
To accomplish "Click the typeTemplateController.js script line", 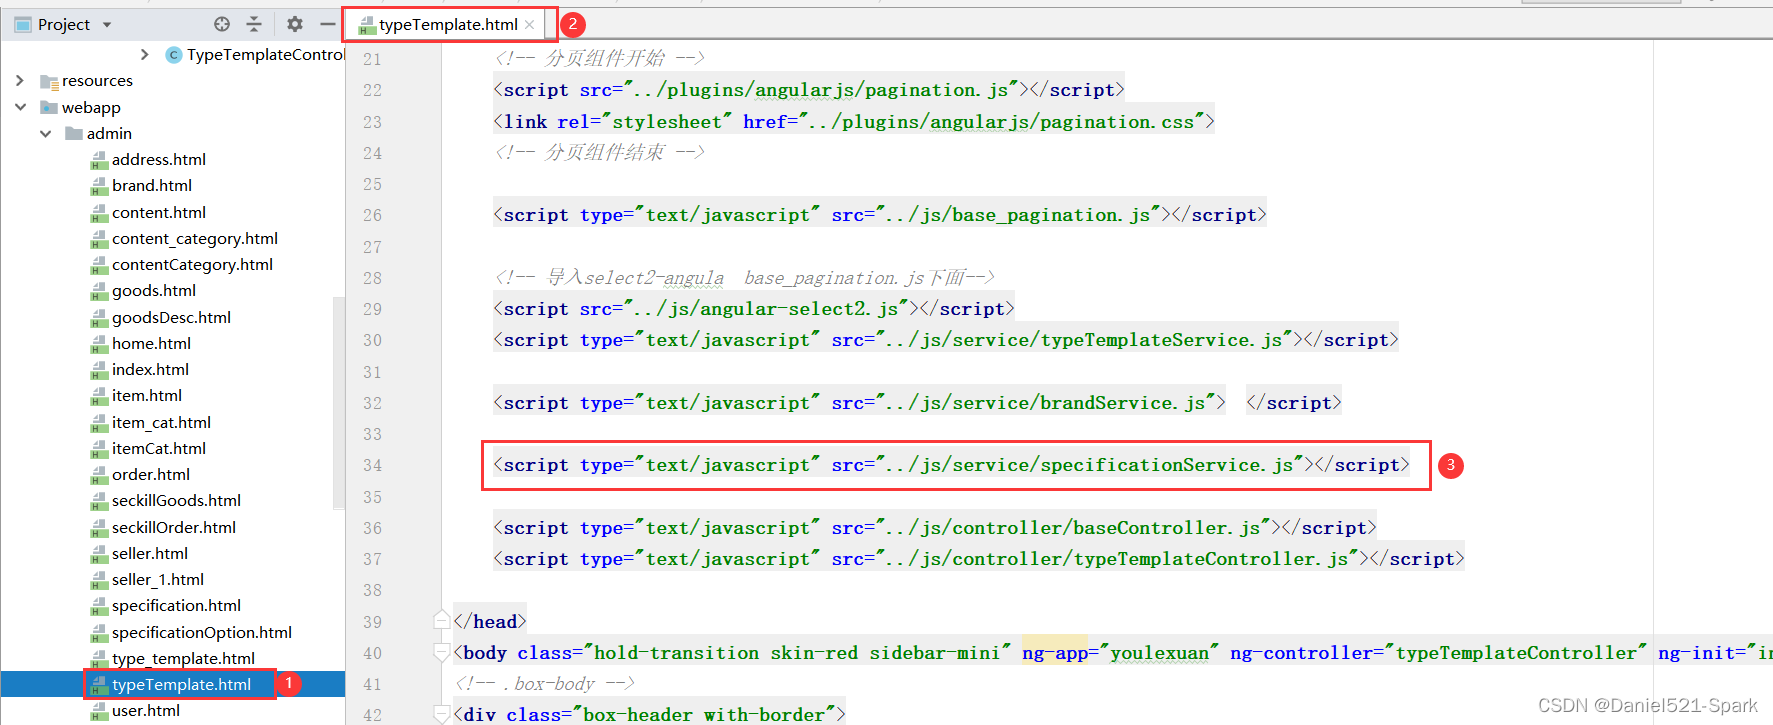I will (978, 559).
